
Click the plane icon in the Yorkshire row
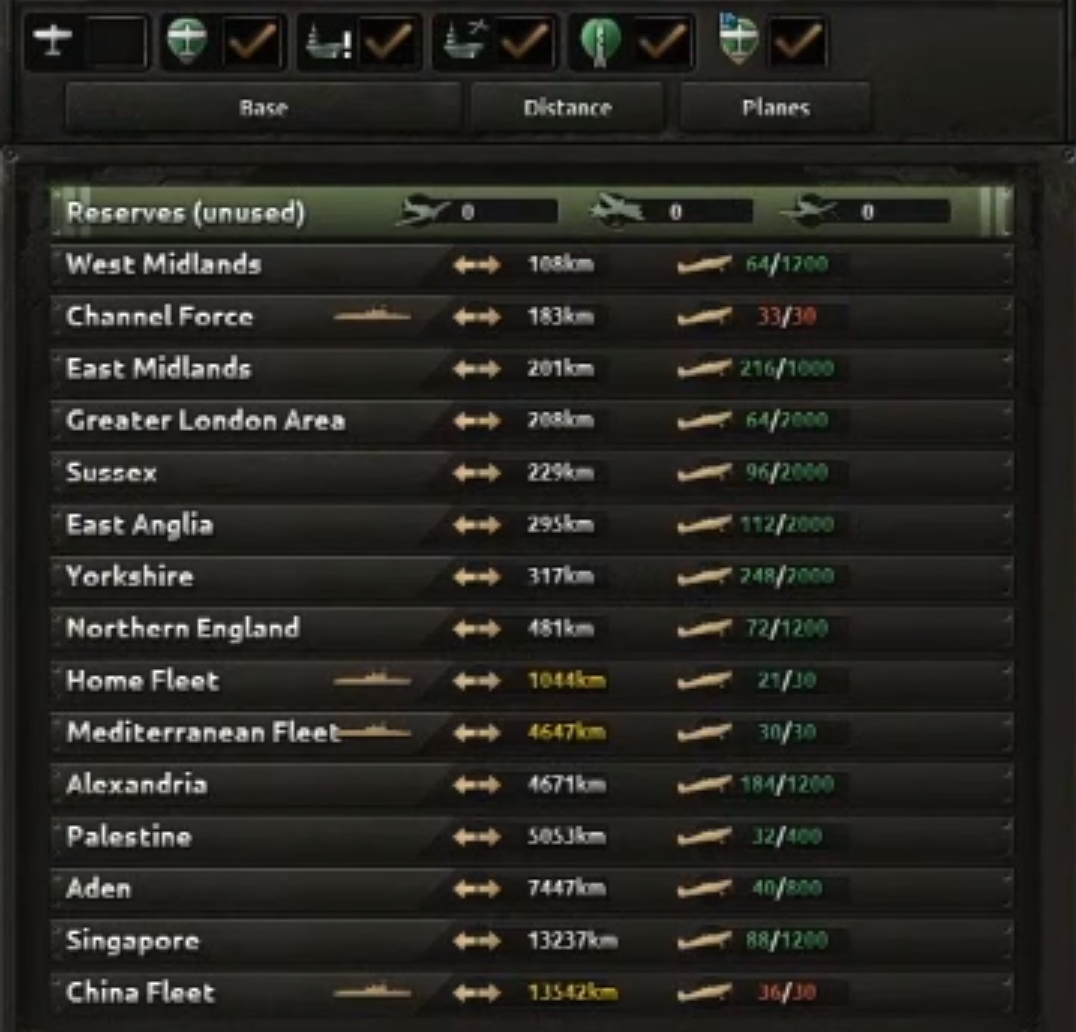(x=704, y=576)
